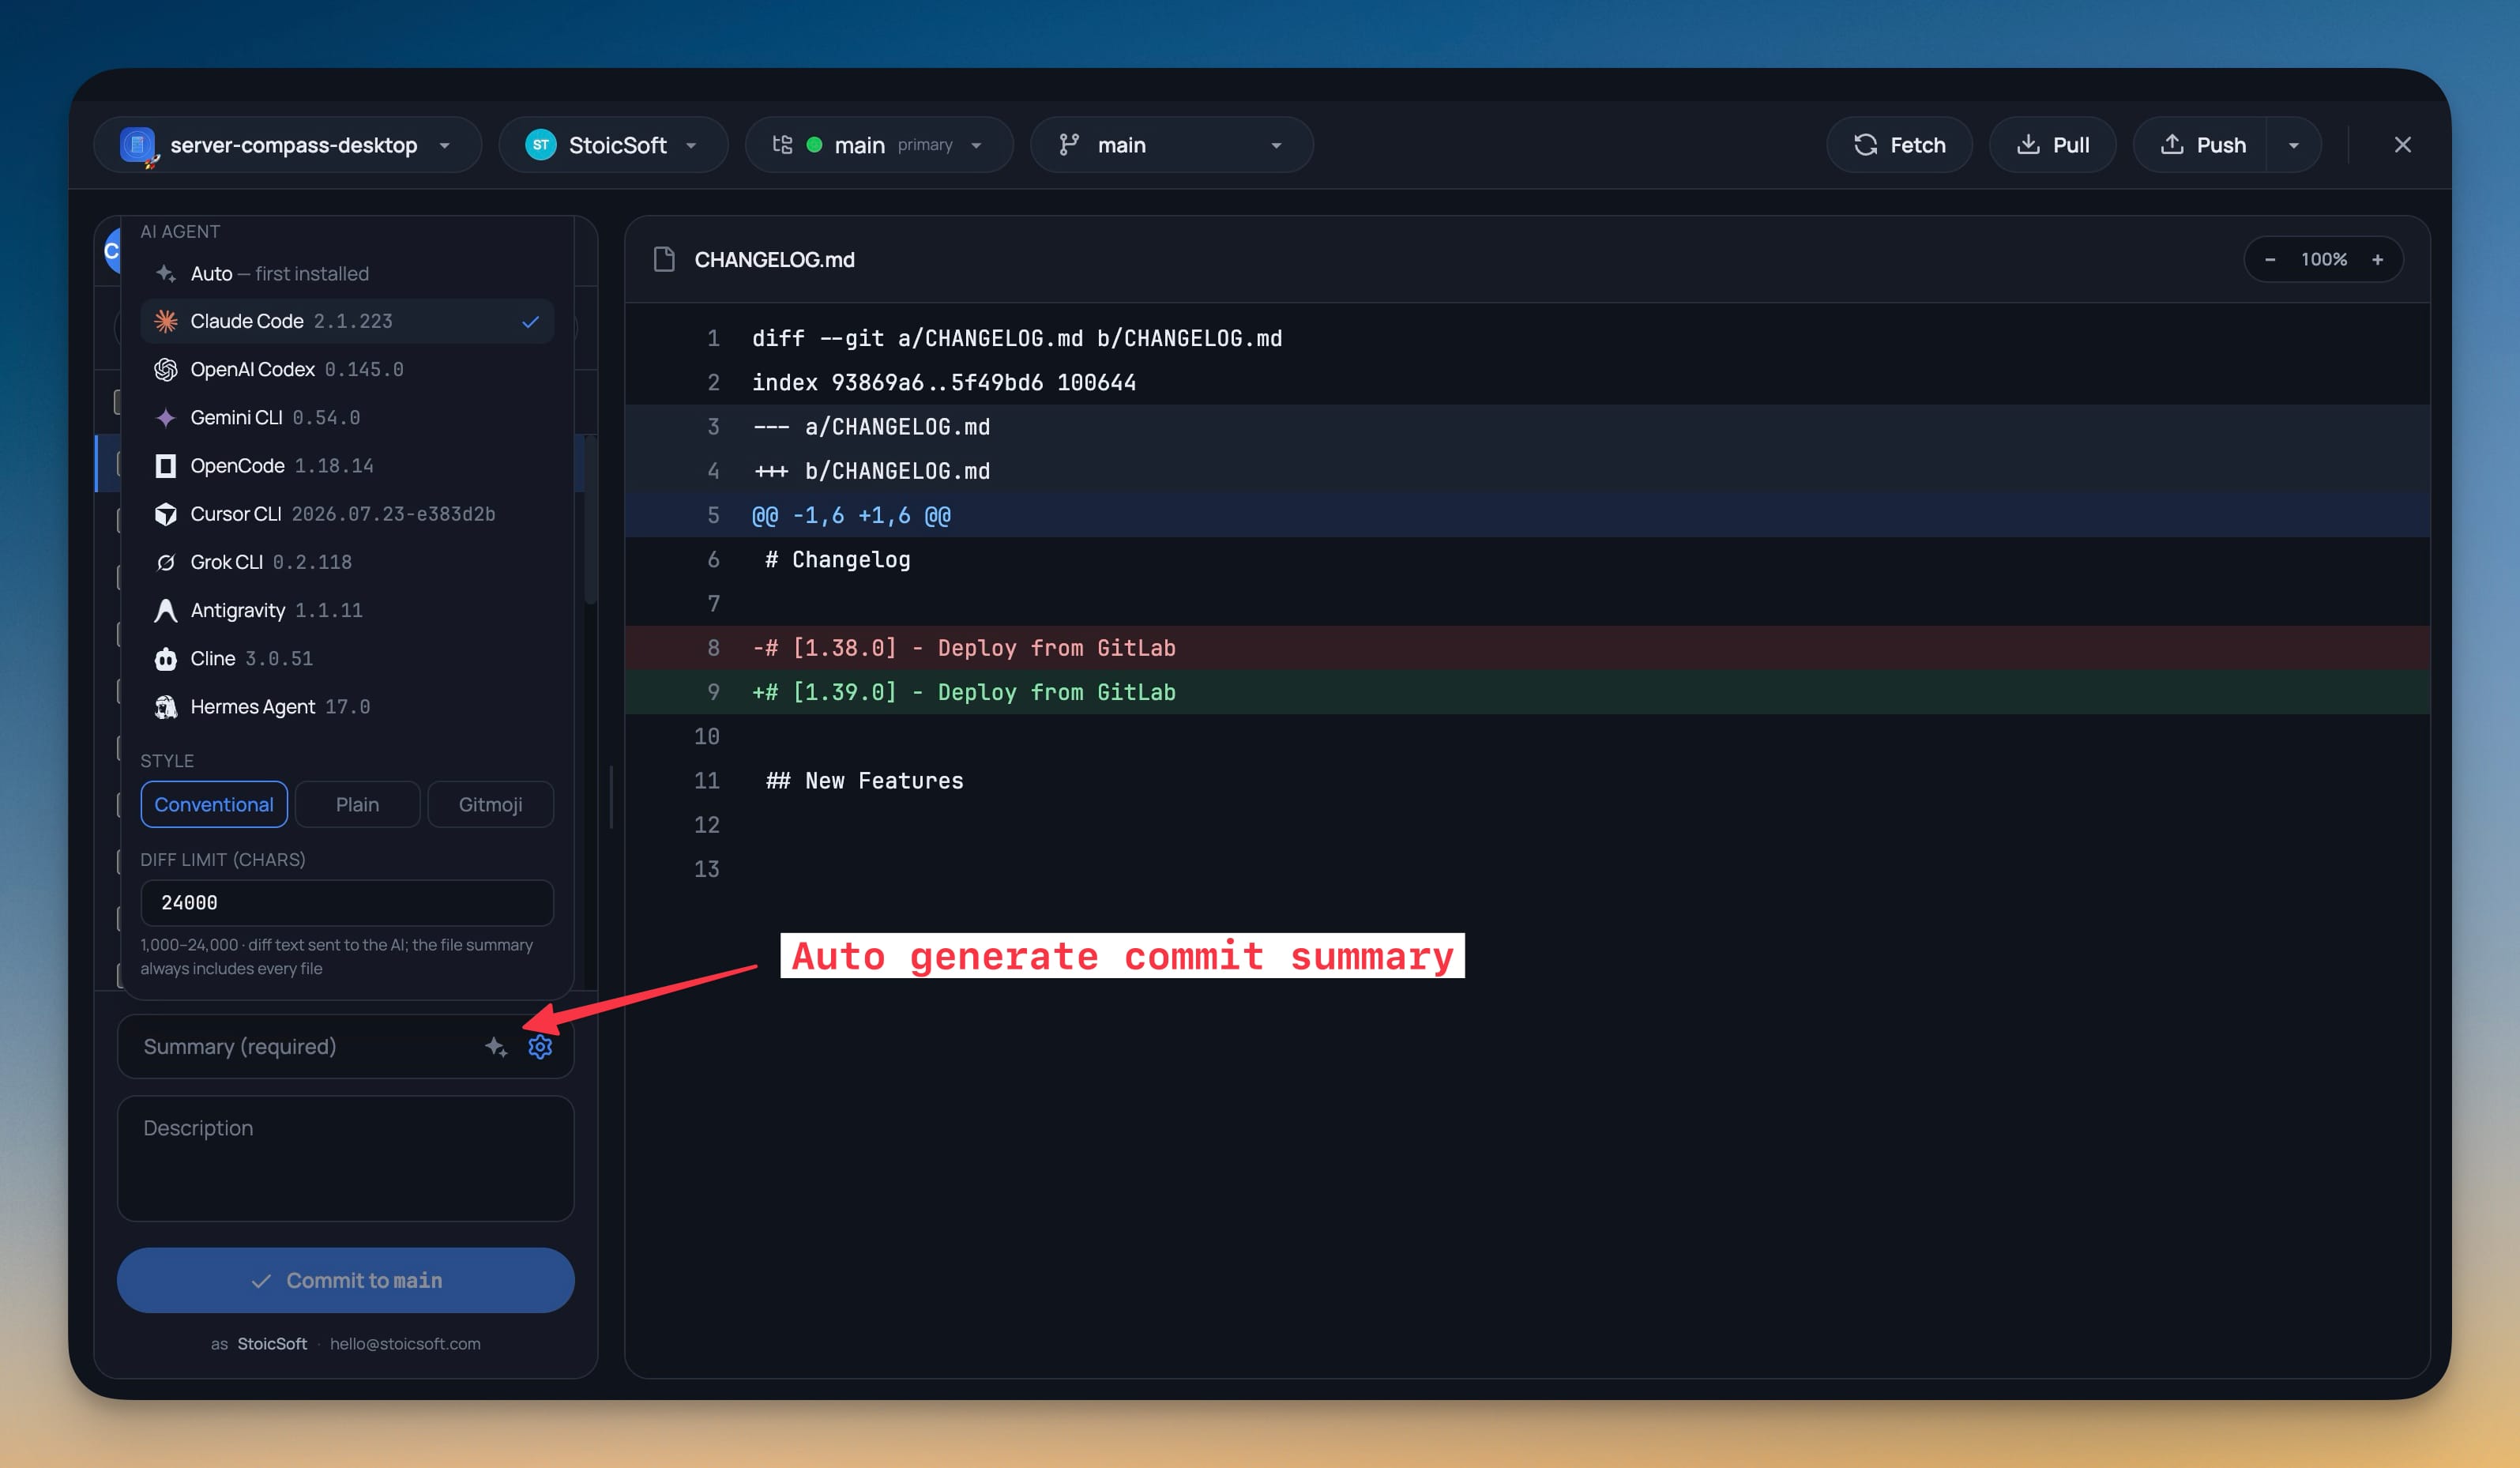The image size is (2520, 1468).
Task: Click the hunk header '@@ -1,6 +1,6 @@'
Action: click(1527, 515)
